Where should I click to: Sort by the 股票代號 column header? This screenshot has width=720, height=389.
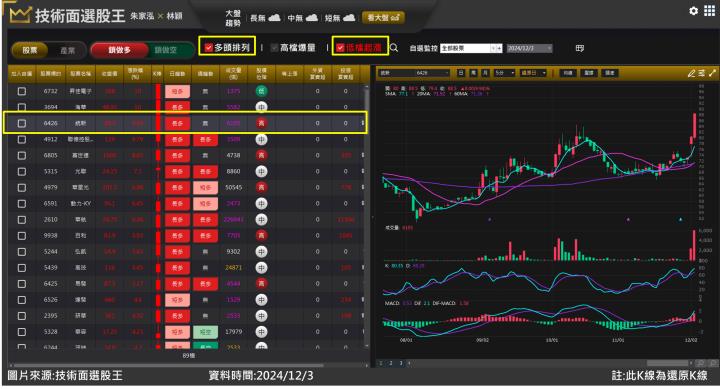coord(51,73)
